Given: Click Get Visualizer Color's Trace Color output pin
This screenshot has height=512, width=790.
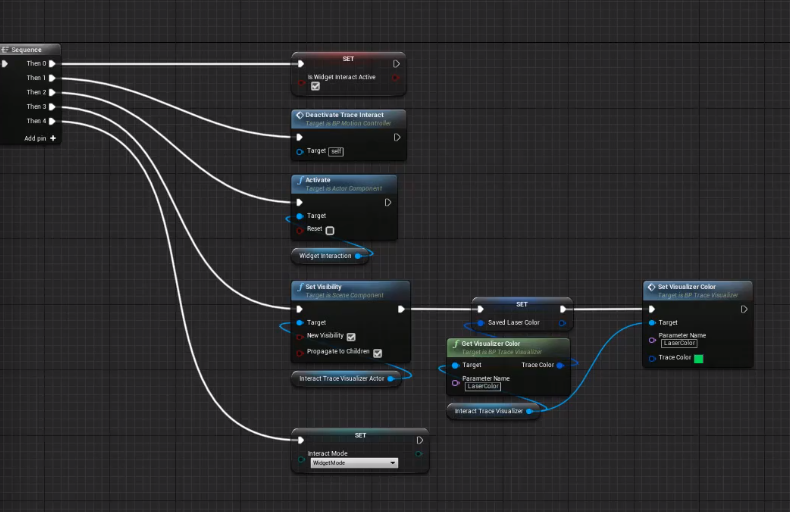Looking at the screenshot, I should point(560,365).
